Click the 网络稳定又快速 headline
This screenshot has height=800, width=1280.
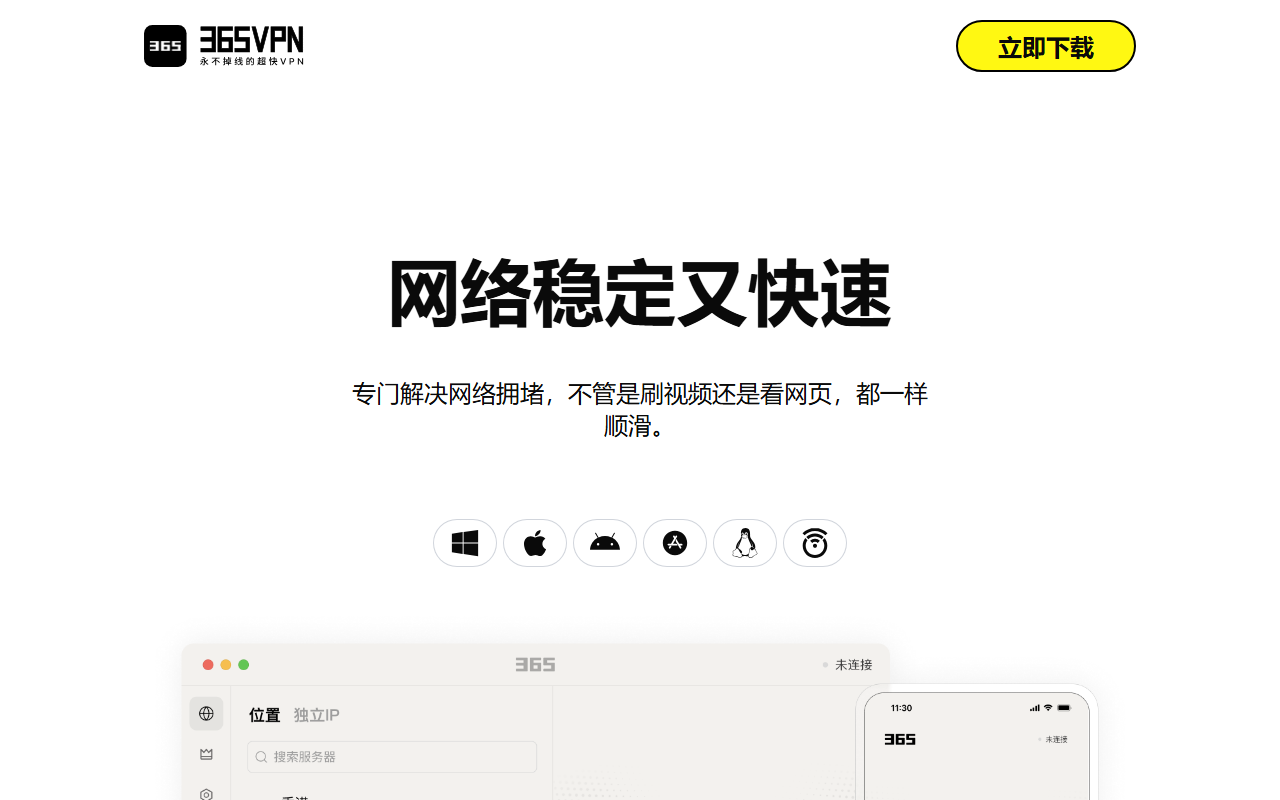(x=640, y=294)
